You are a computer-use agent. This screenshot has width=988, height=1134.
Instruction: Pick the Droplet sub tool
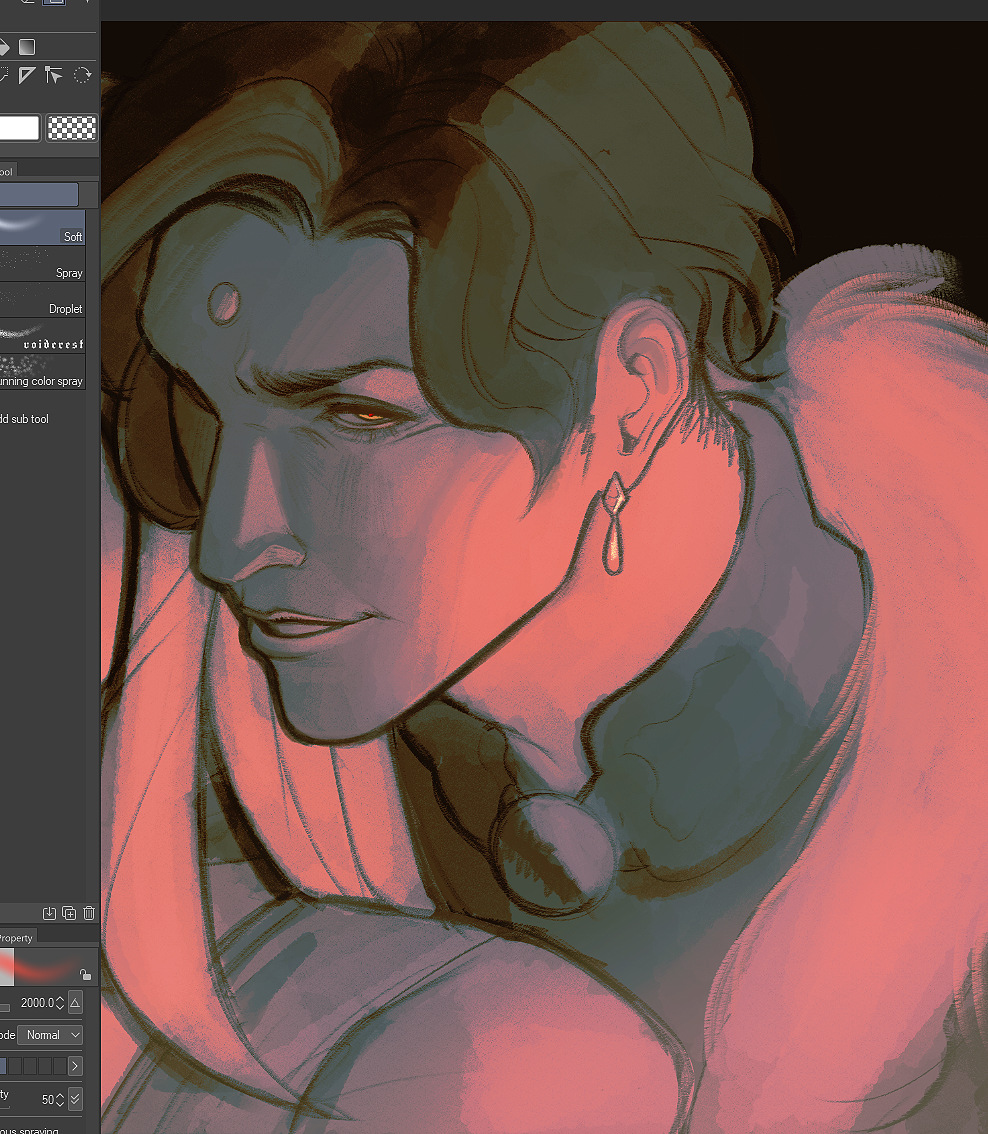pos(42,299)
